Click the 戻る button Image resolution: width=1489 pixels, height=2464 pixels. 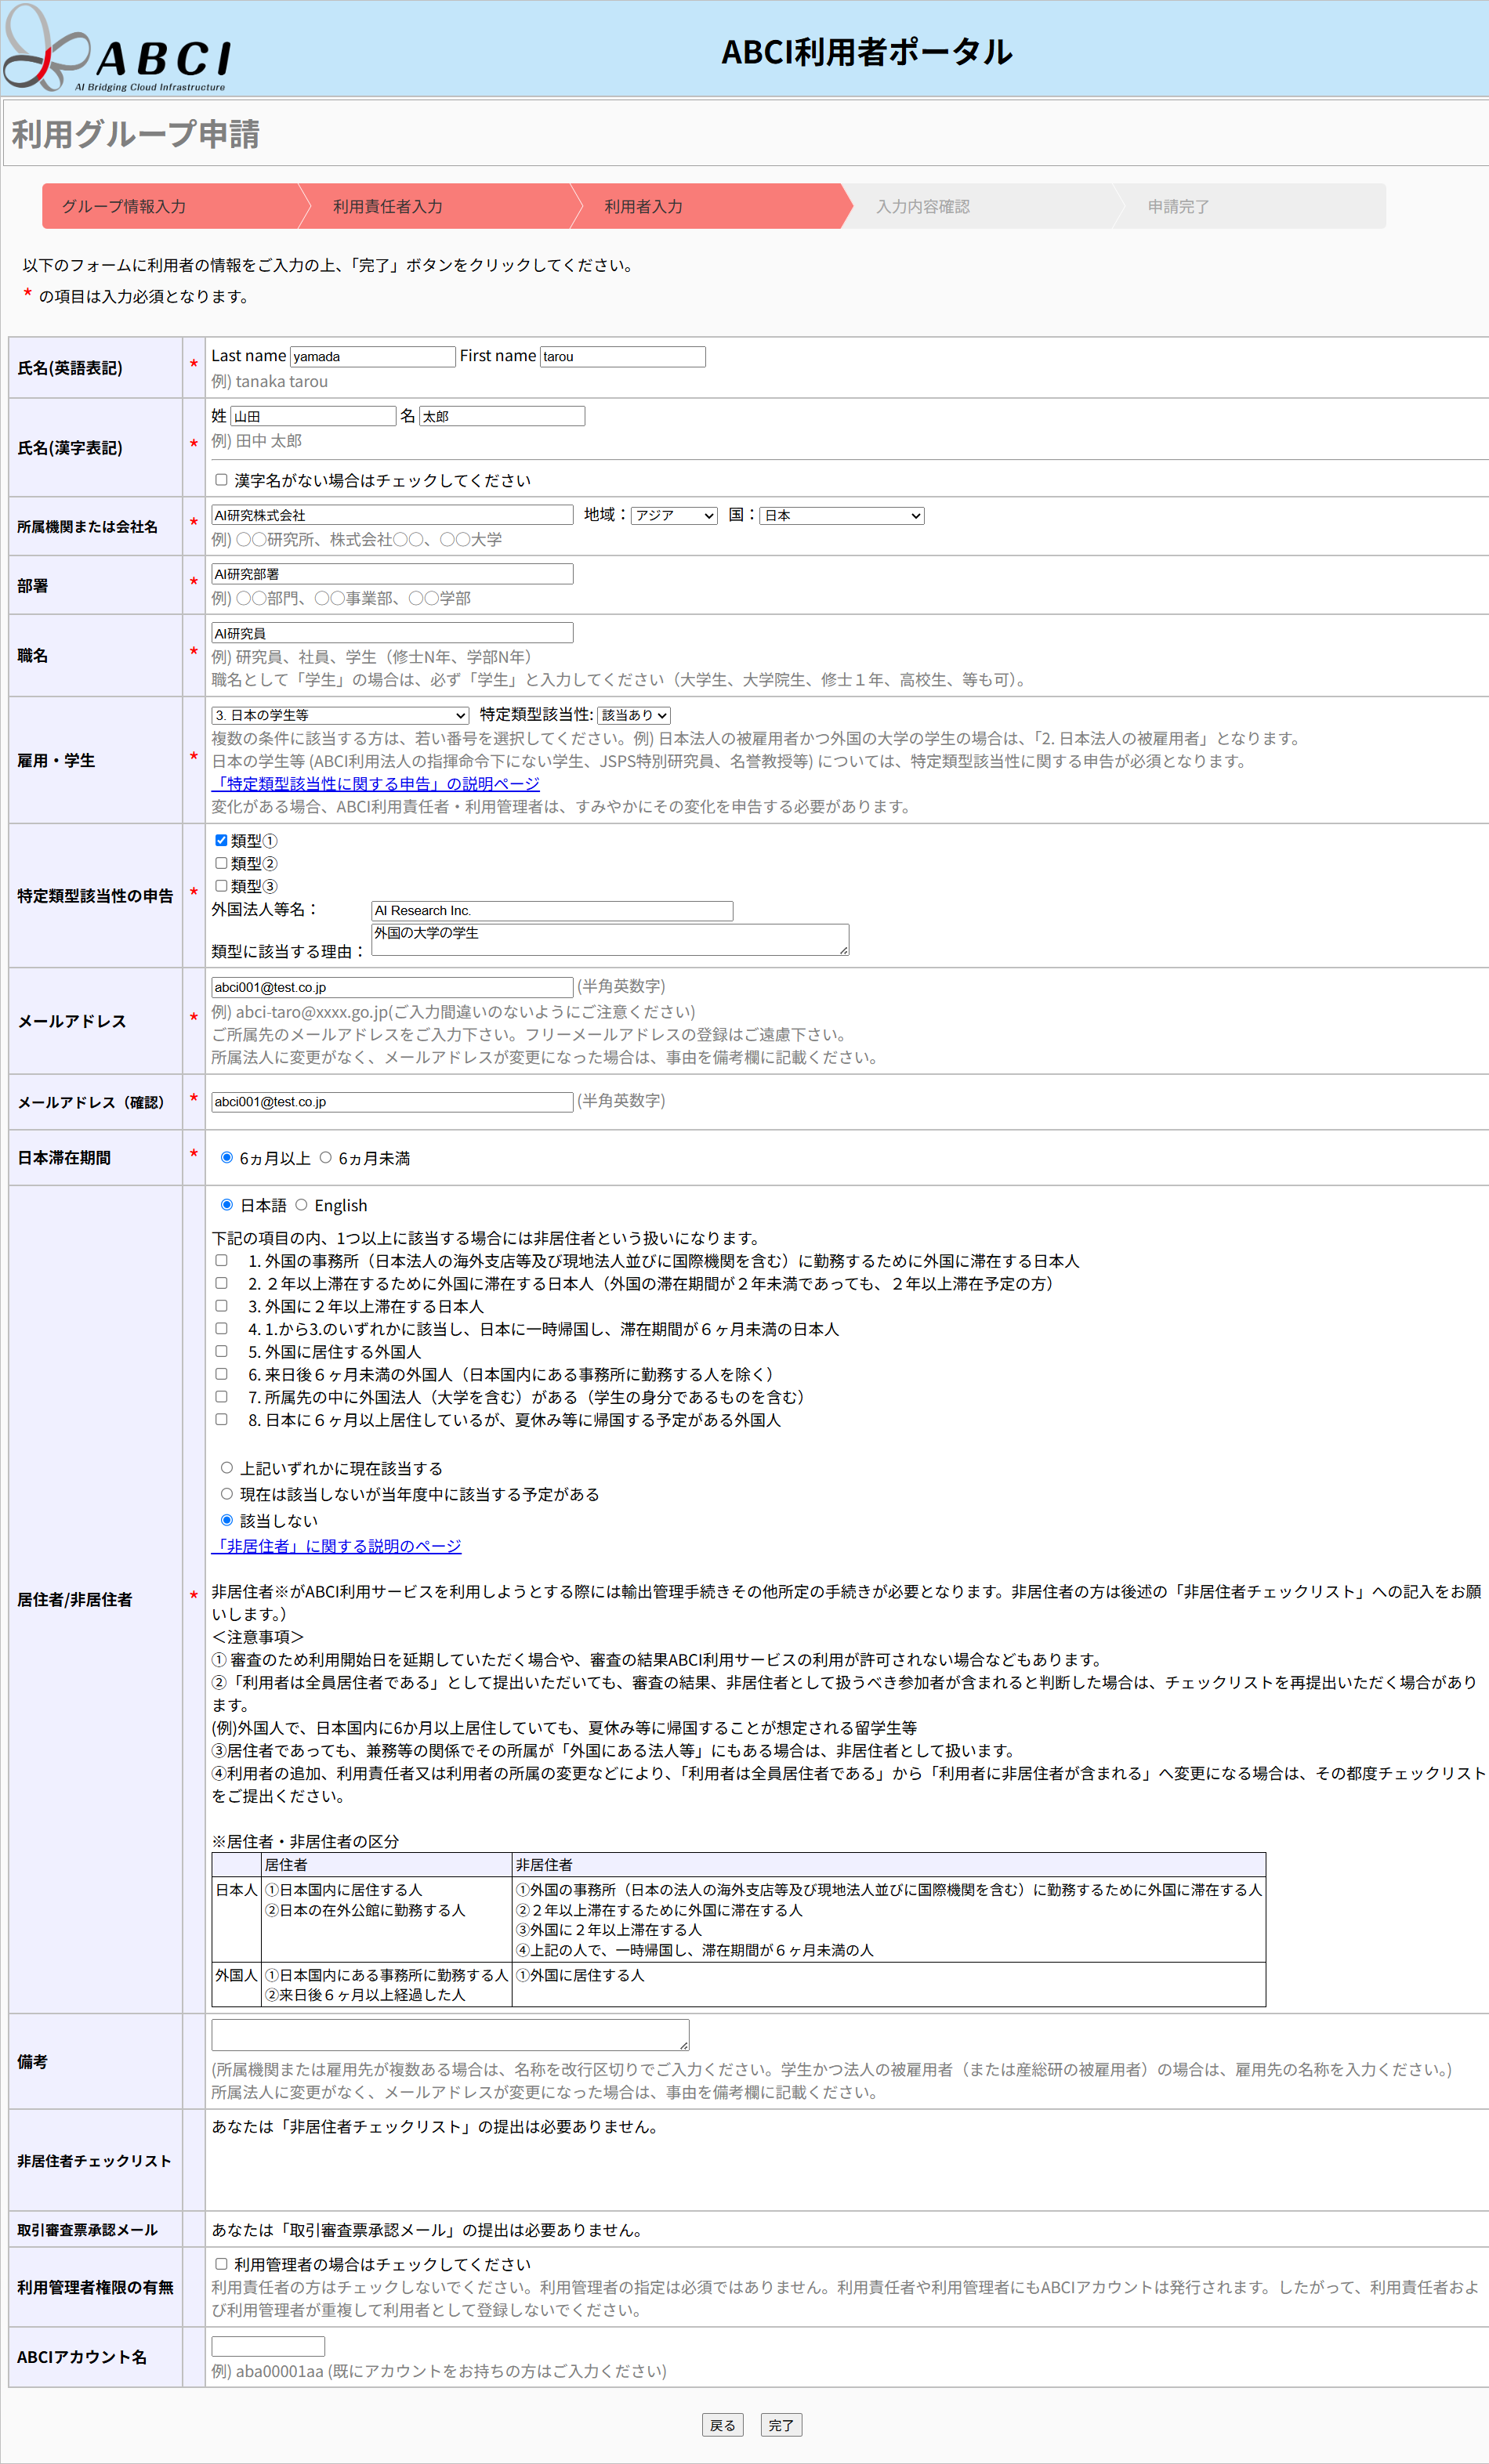[723, 2426]
